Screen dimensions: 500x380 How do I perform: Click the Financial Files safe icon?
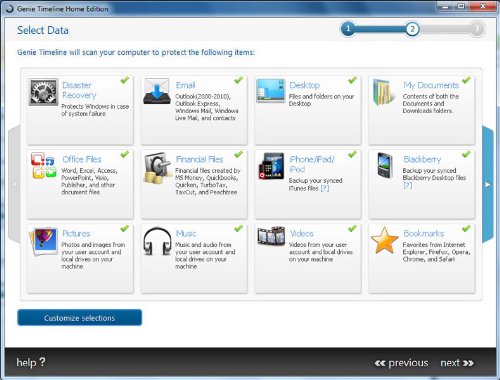tap(158, 168)
